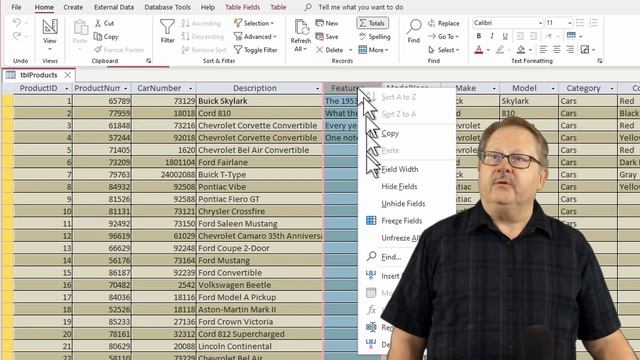Switch to the Create ribbon tab

pyautogui.click(x=73, y=7)
